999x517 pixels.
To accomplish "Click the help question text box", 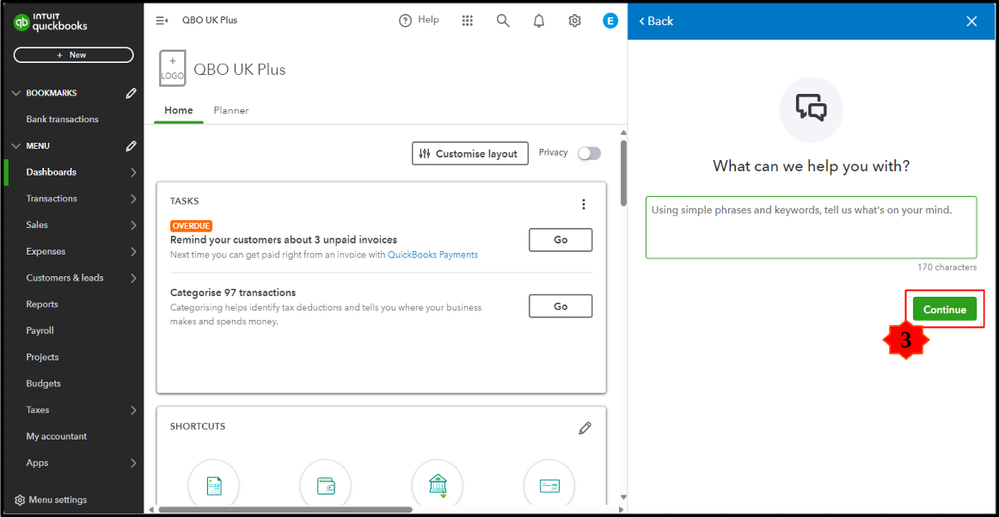I will pyautogui.click(x=811, y=228).
